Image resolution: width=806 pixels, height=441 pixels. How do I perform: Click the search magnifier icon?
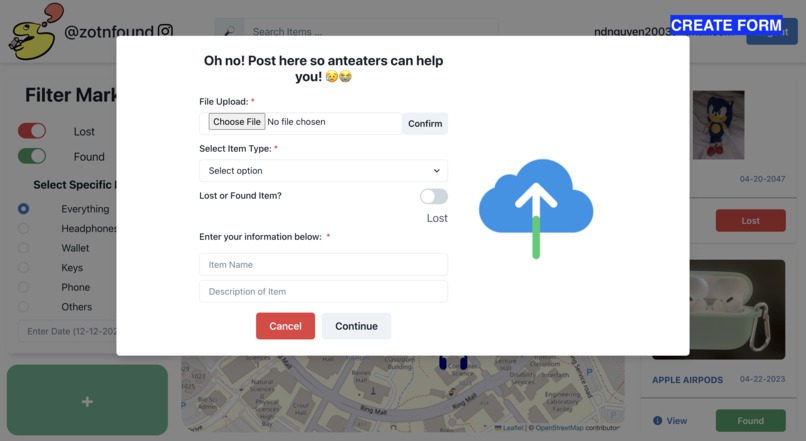coord(229,31)
